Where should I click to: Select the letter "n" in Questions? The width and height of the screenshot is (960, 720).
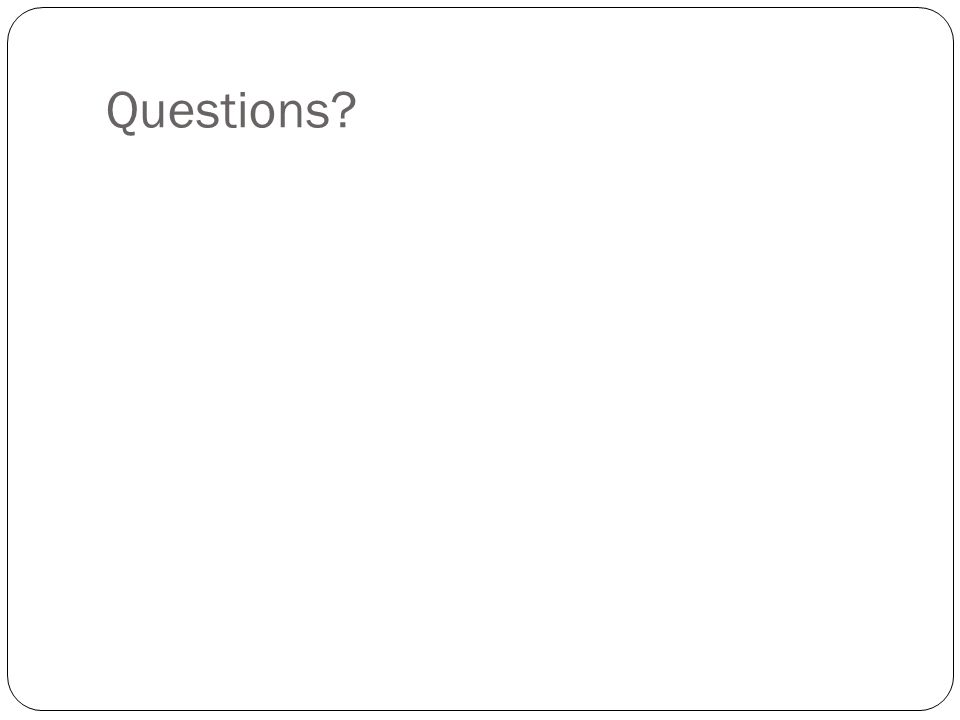tap(291, 115)
